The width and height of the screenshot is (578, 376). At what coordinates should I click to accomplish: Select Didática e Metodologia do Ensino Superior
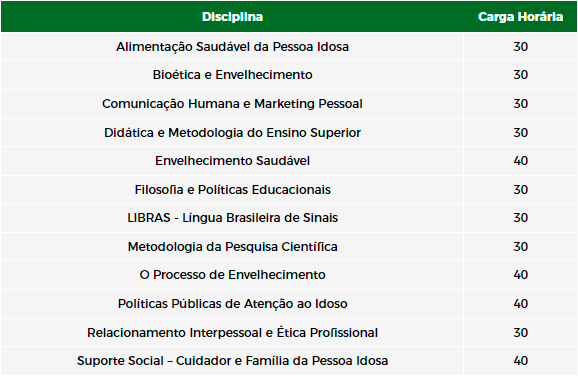point(232,133)
